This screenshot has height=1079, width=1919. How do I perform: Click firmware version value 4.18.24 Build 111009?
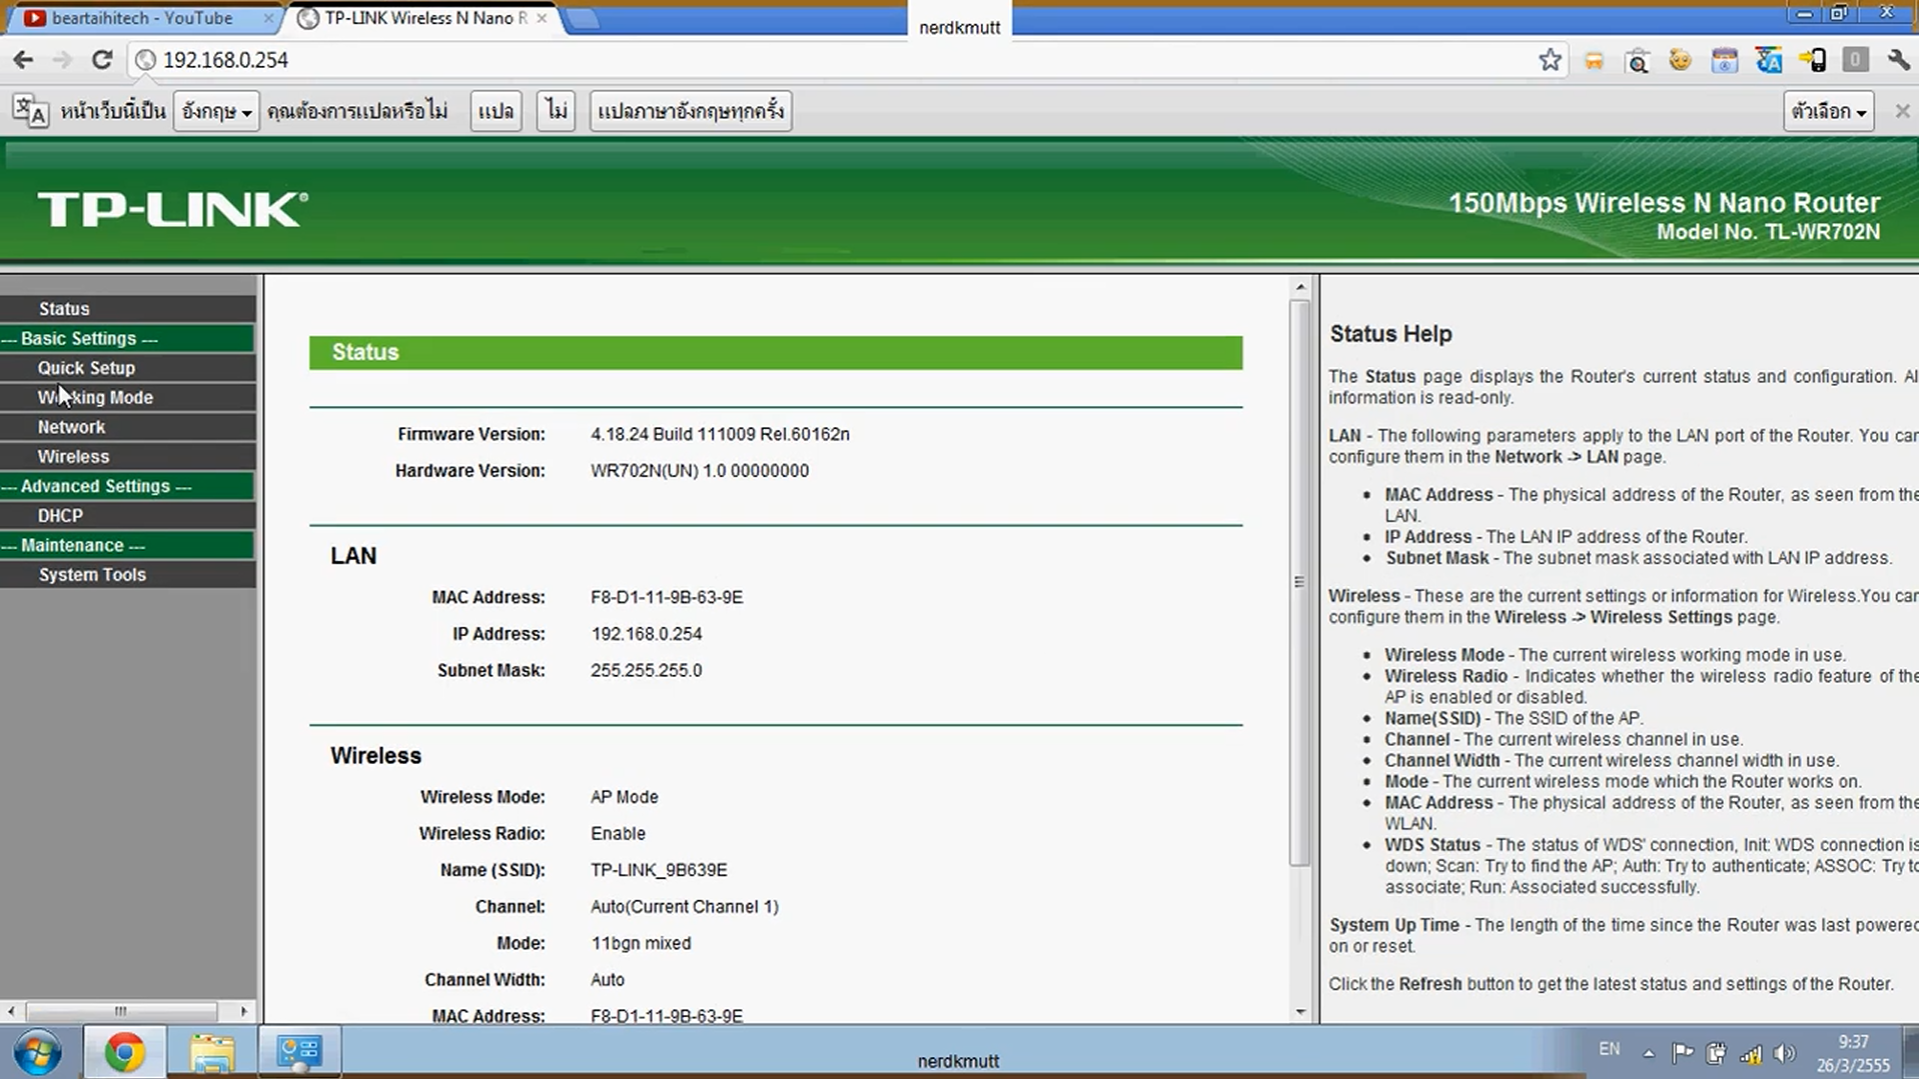(x=720, y=434)
